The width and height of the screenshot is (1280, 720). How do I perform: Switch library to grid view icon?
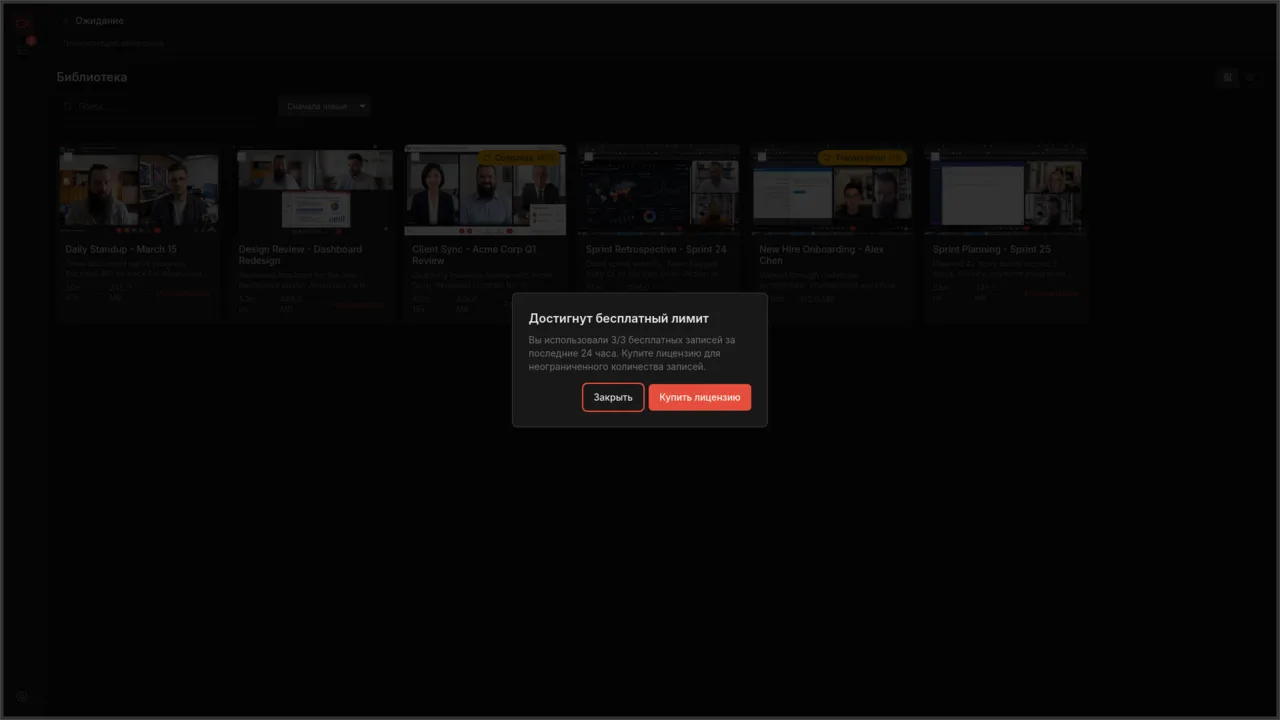(1228, 77)
